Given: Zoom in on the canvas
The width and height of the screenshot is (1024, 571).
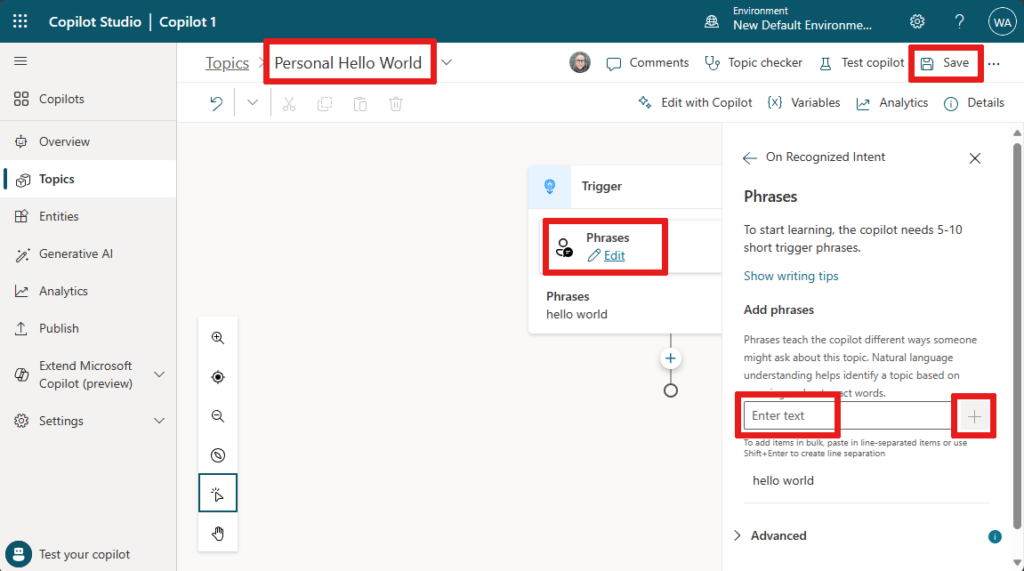Looking at the screenshot, I should 218,338.
